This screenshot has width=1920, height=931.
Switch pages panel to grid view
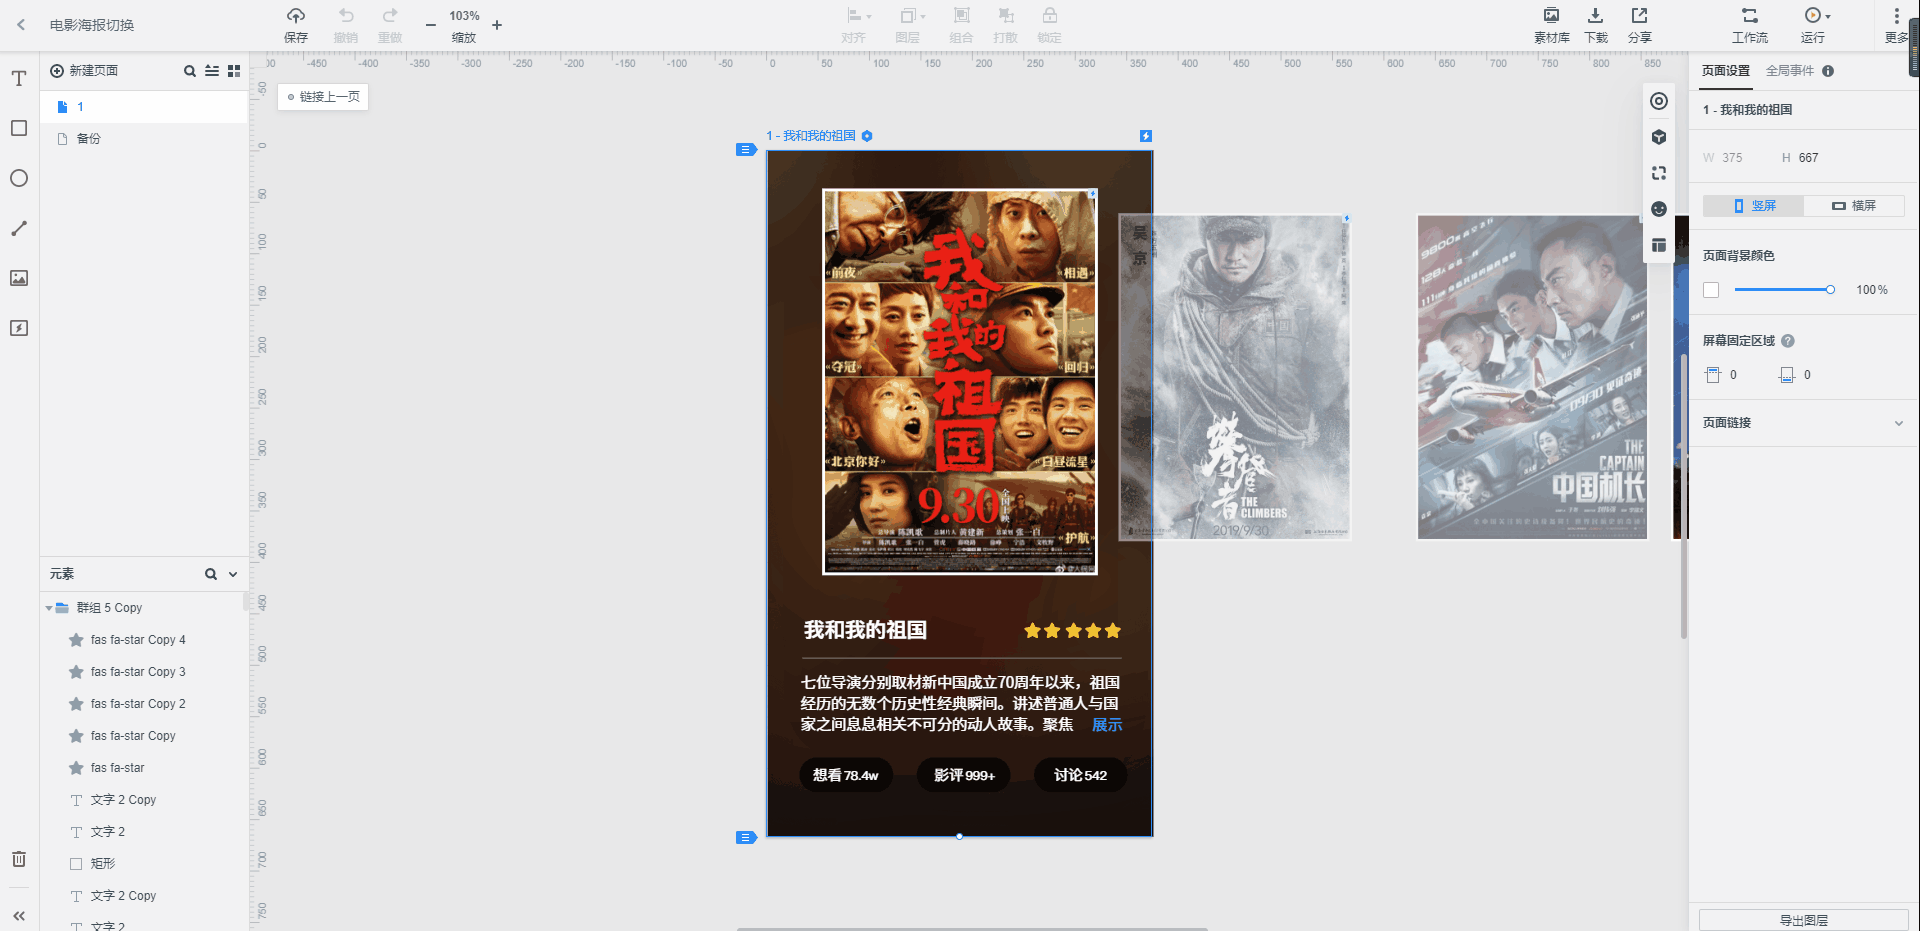(x=234, y=71)
